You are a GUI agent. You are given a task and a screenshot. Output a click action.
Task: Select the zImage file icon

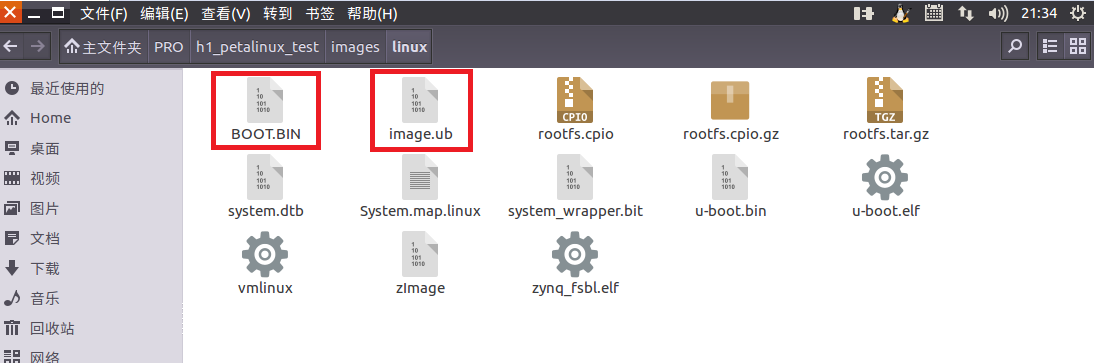click(420, 254)
